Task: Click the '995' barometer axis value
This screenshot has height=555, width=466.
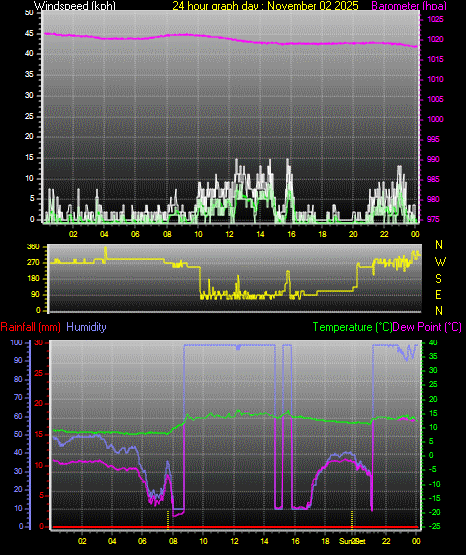Action: 433,139
